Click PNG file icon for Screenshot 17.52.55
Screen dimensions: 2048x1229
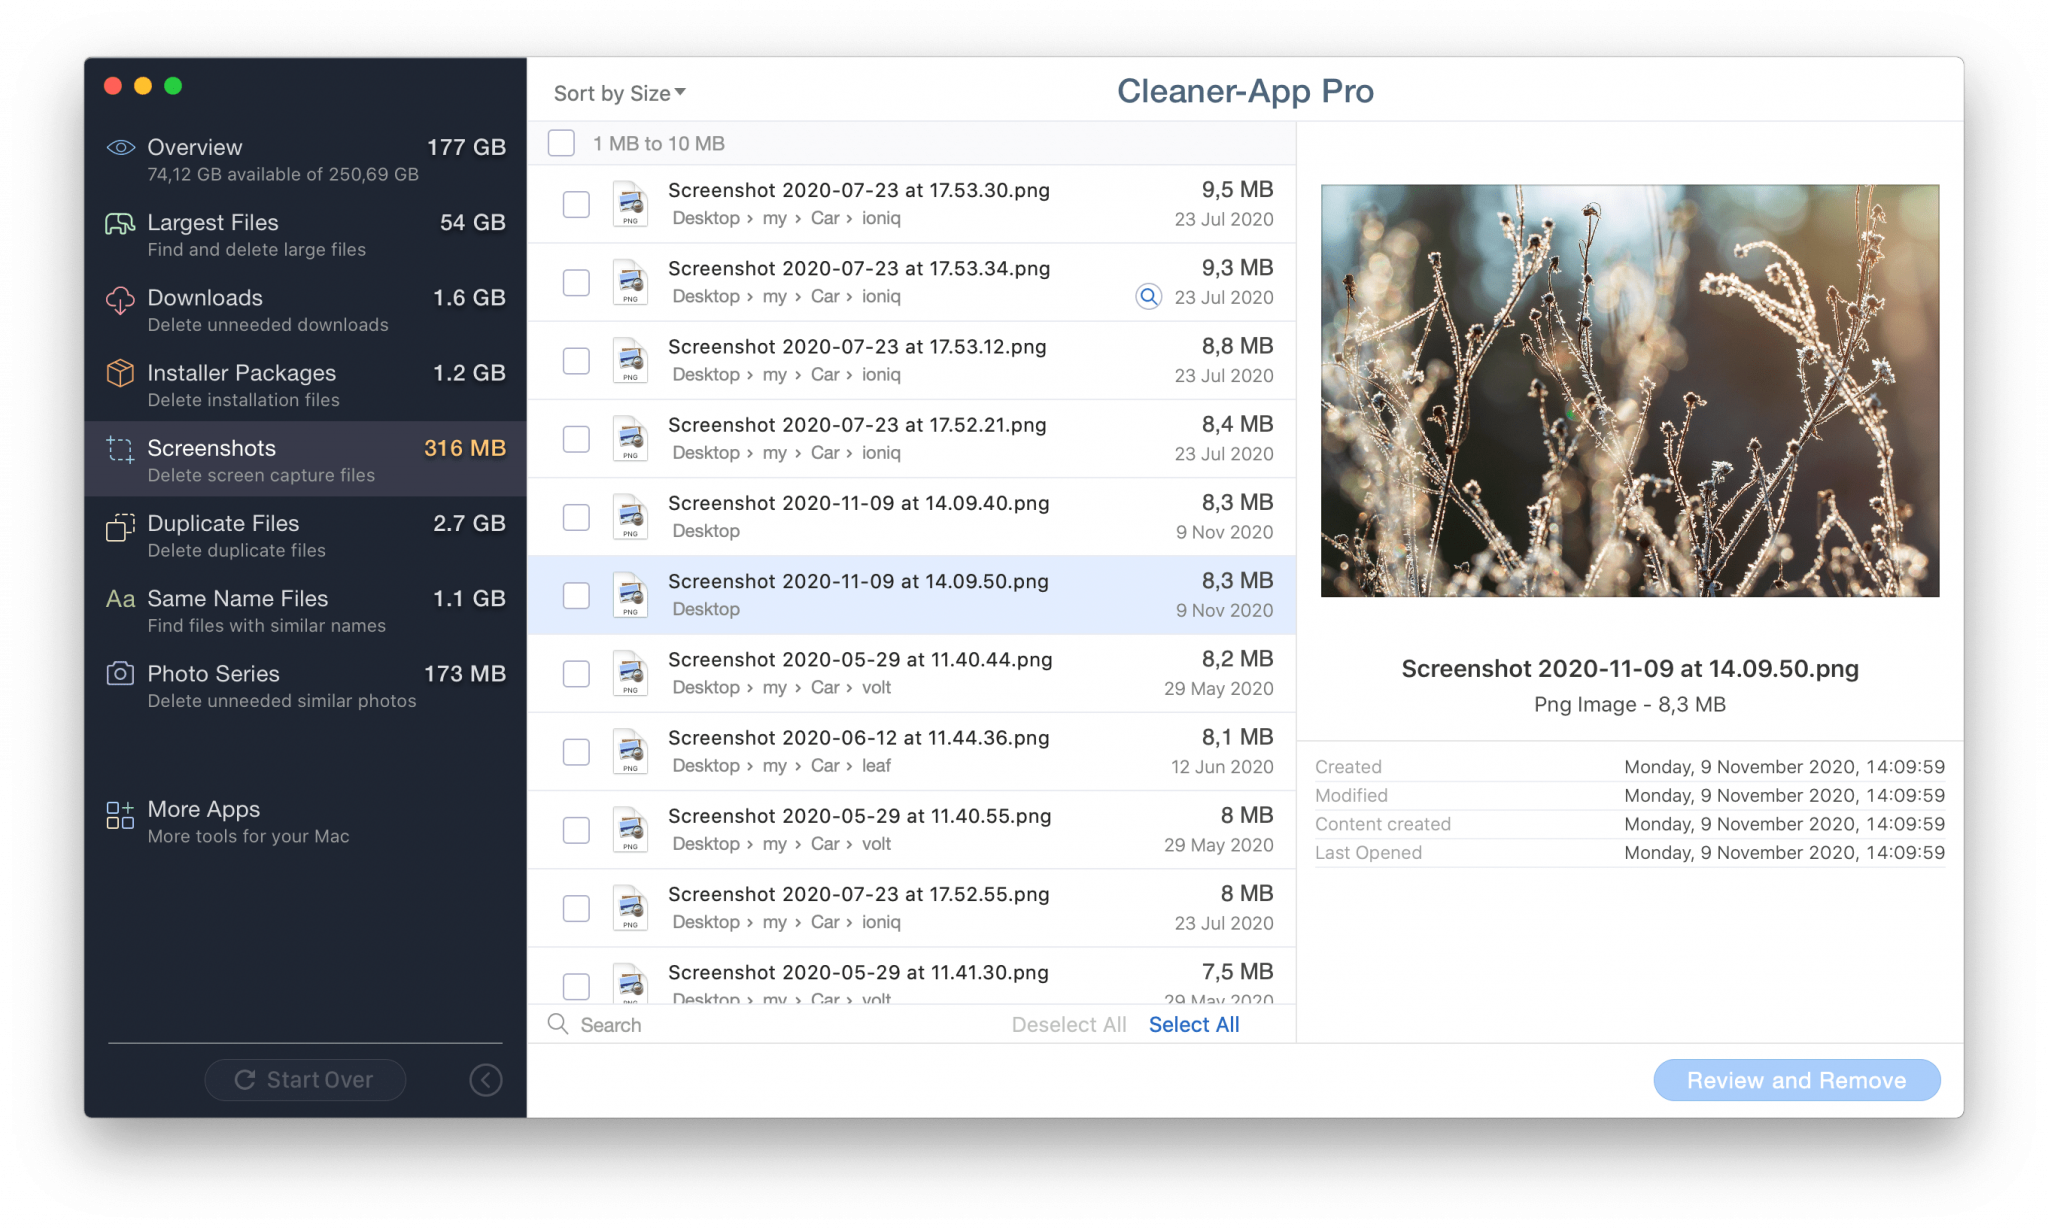click(630, 908)
